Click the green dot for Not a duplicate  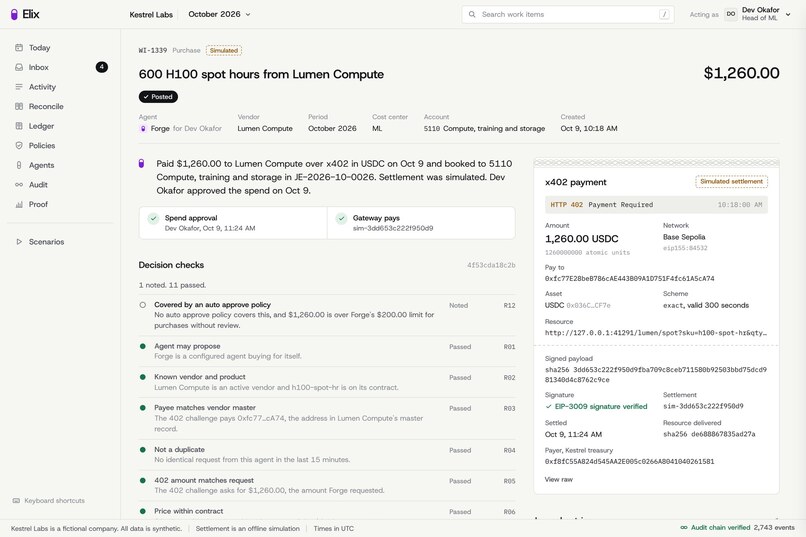point(143,450)
